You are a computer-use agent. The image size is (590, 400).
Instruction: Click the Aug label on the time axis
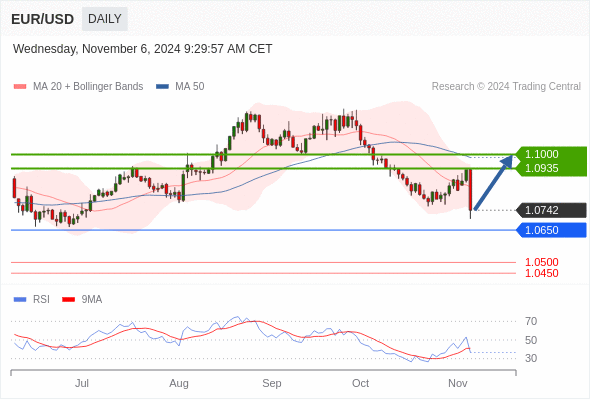[x=179, y=383]
